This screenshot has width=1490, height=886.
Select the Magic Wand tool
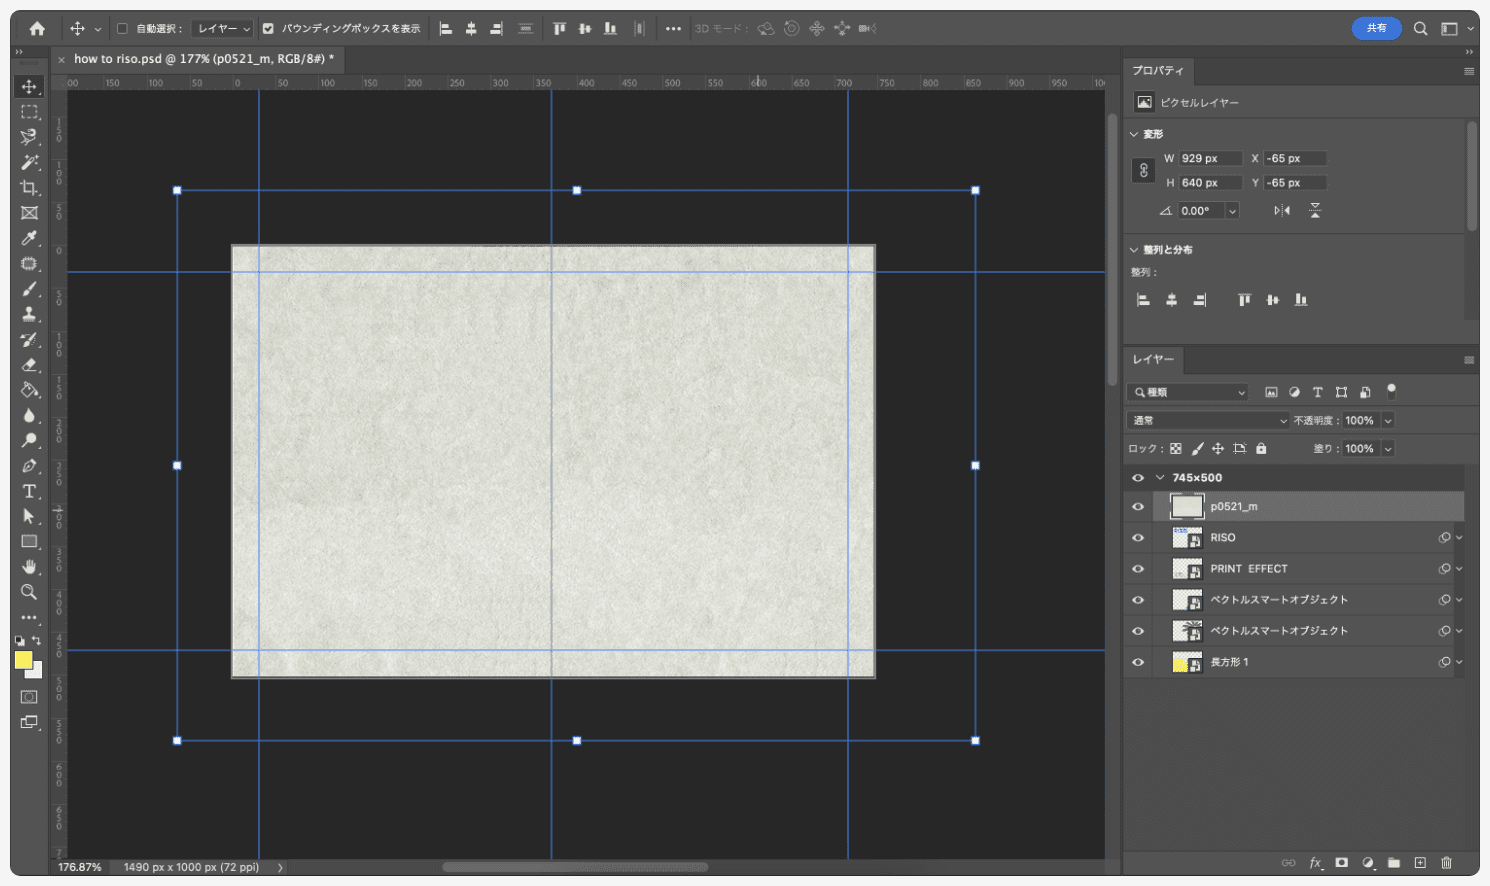[29, 162]
